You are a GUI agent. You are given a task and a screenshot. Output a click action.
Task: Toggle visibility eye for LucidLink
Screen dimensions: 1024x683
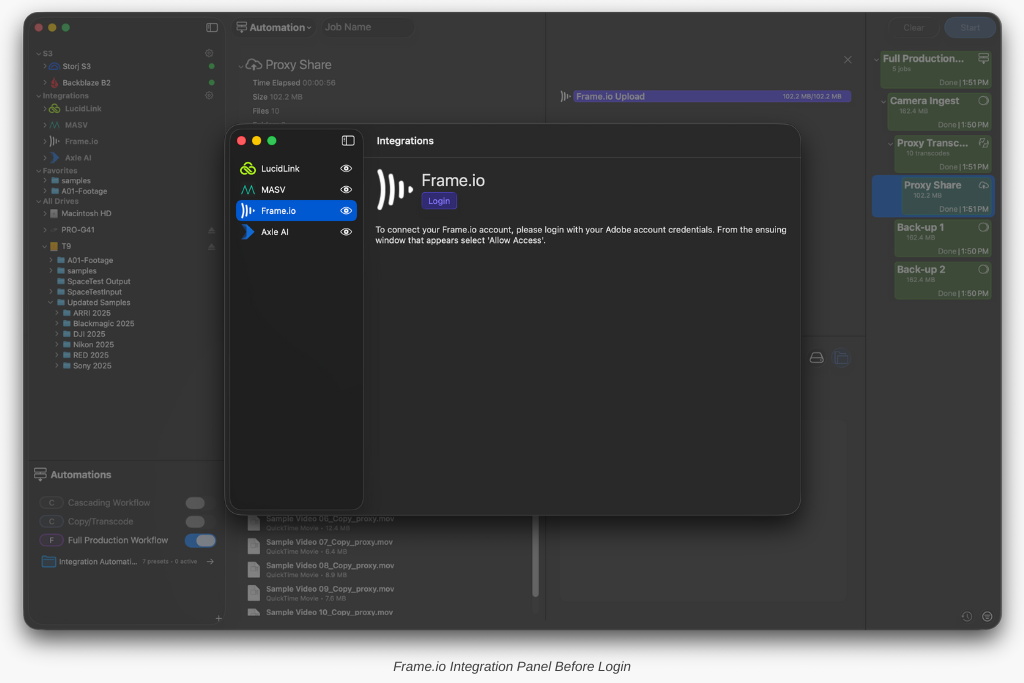click(346, 169)
